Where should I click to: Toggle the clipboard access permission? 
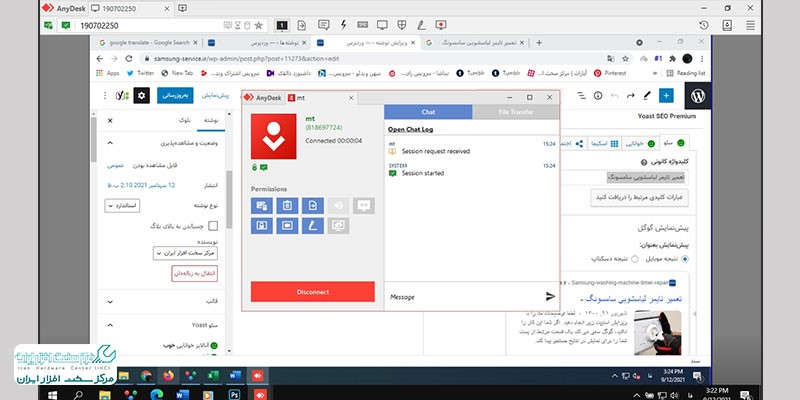pyautogui.click(x=287, y=206)
